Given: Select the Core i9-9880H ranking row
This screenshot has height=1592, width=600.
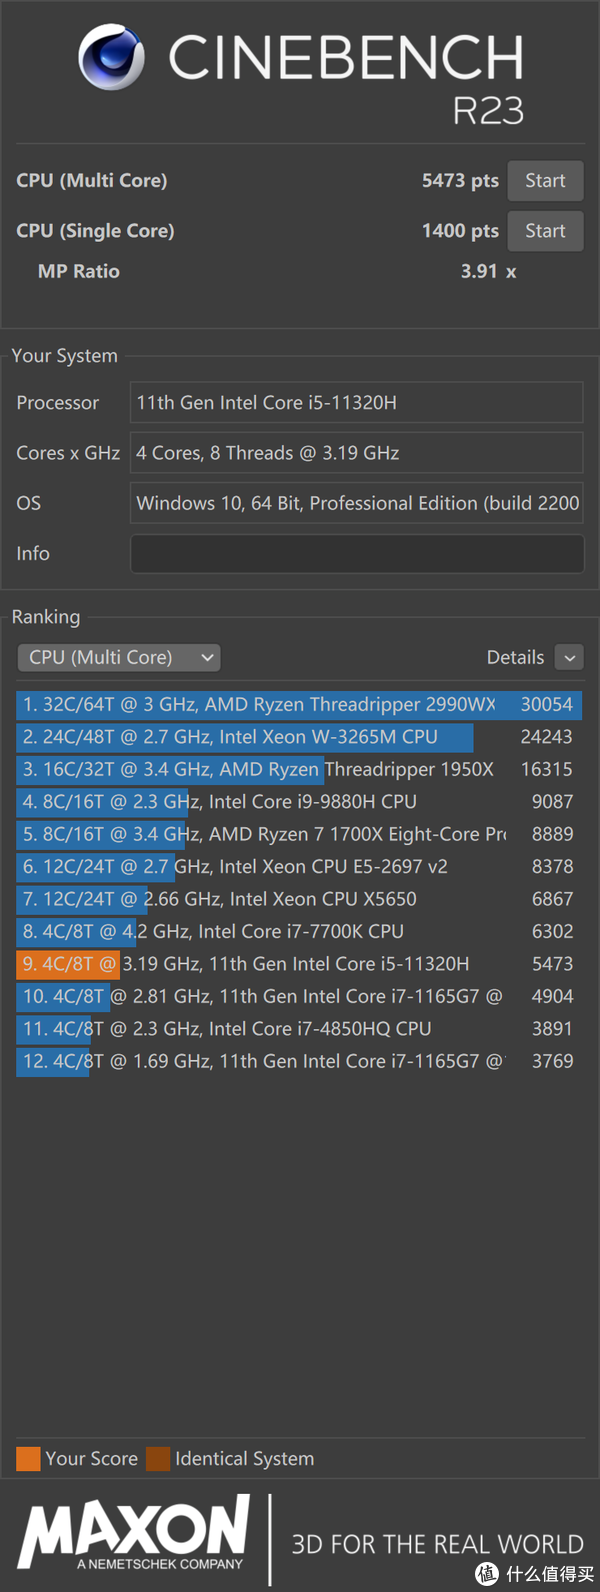Looking at the screenshot, I should pyautogui.click(x=299, y=802).
